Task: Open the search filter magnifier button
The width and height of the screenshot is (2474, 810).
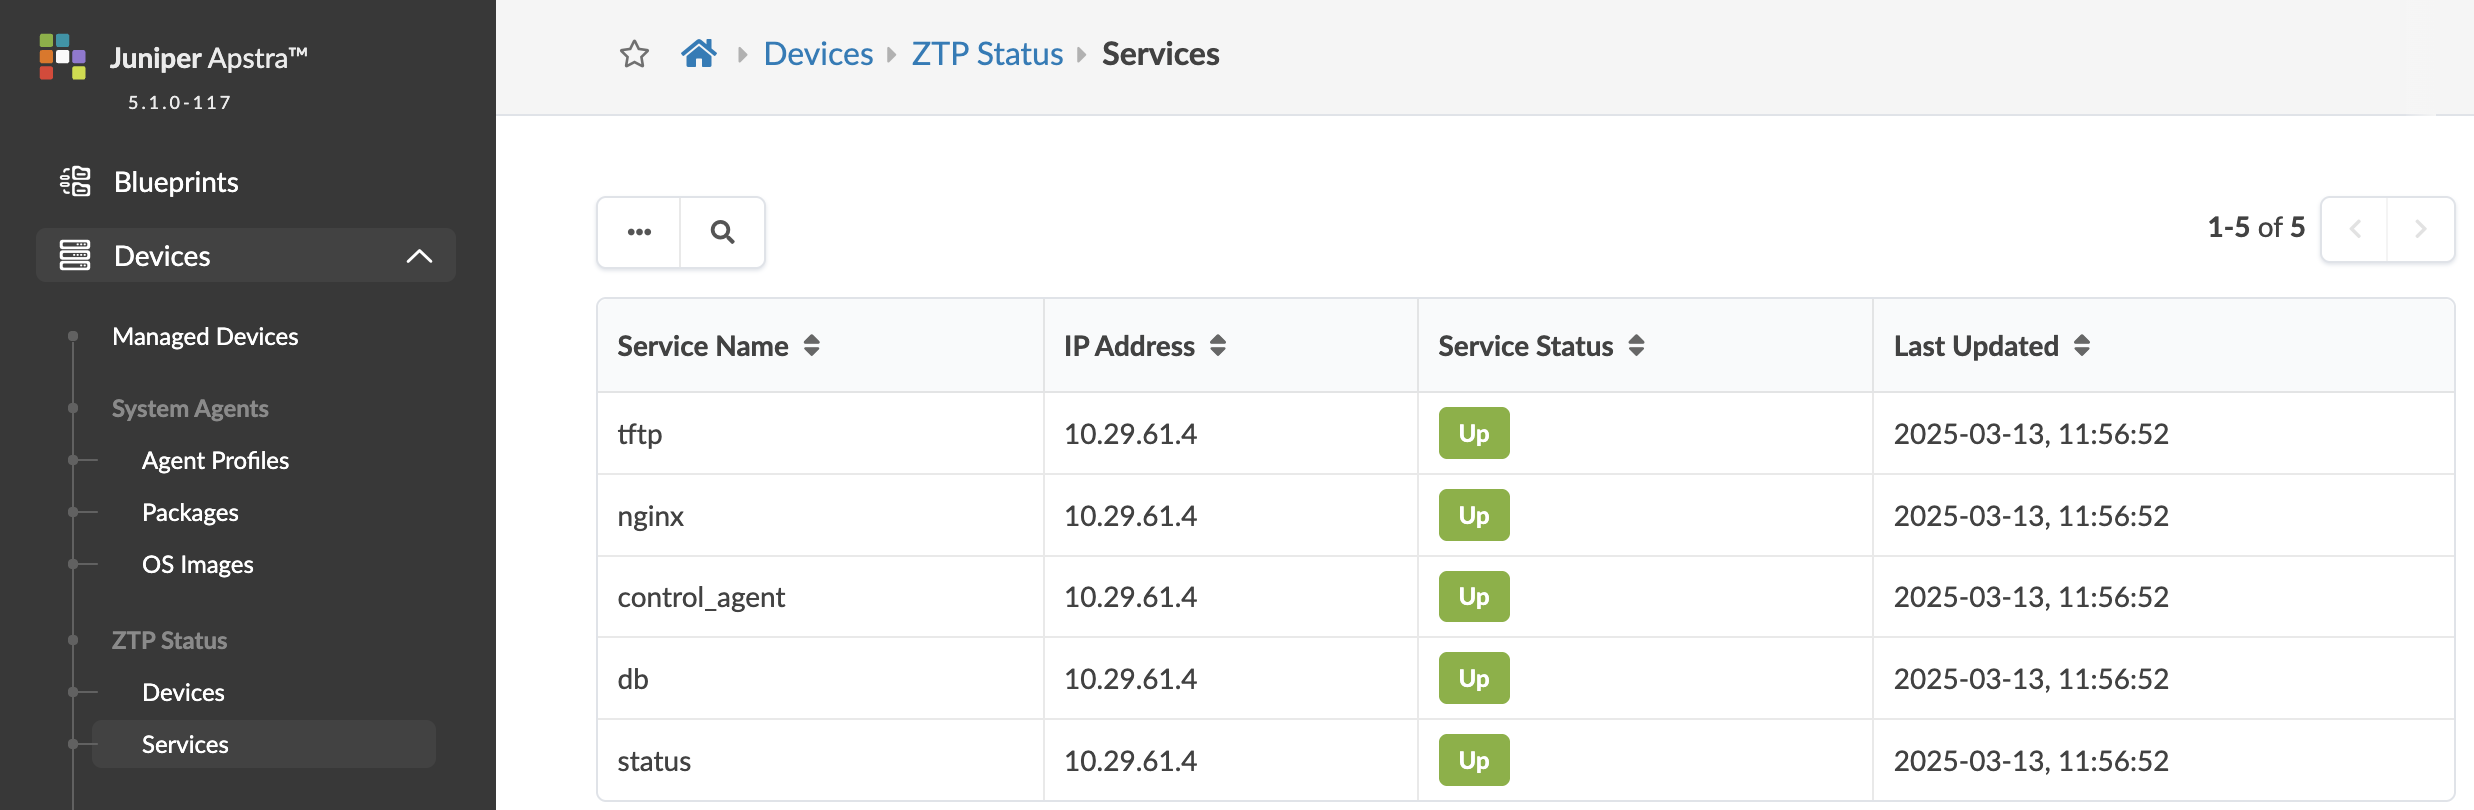Action: [x=722, y=232]
